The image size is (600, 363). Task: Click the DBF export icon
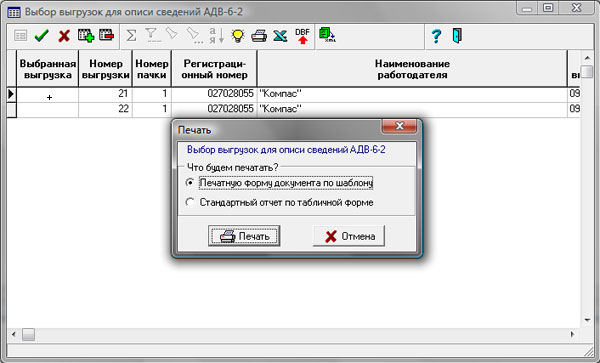(302, 36)
